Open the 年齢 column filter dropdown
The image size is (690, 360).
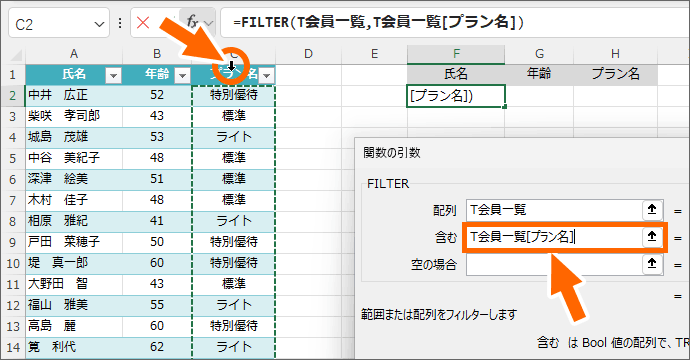click(x=182, y=76)
